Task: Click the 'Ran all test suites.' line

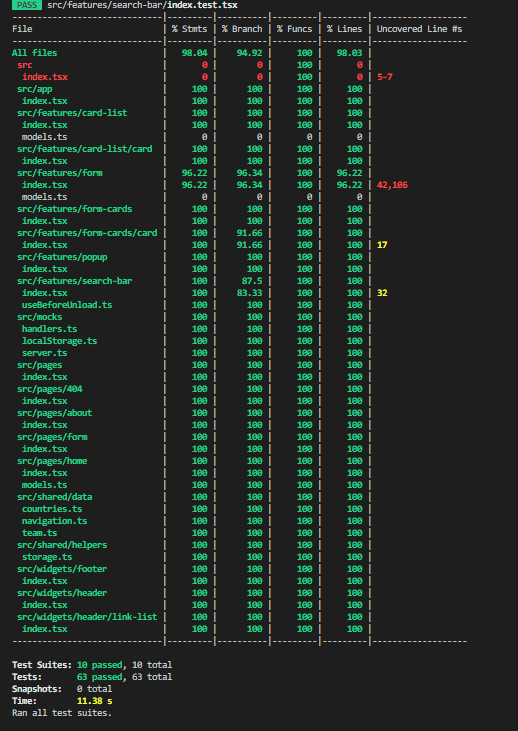Action: click(x=62, y=713)
